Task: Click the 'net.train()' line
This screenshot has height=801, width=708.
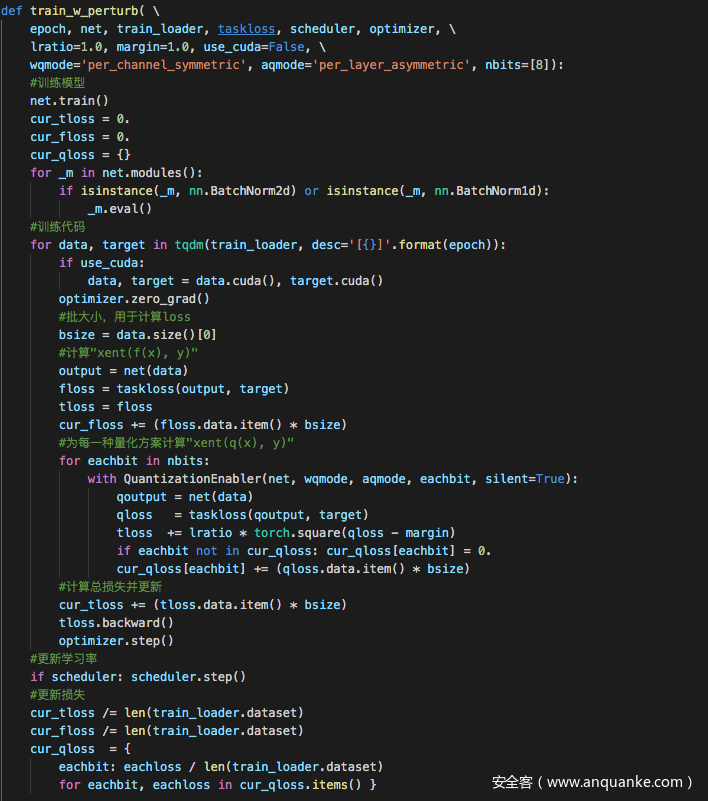Action: point(69,101)
